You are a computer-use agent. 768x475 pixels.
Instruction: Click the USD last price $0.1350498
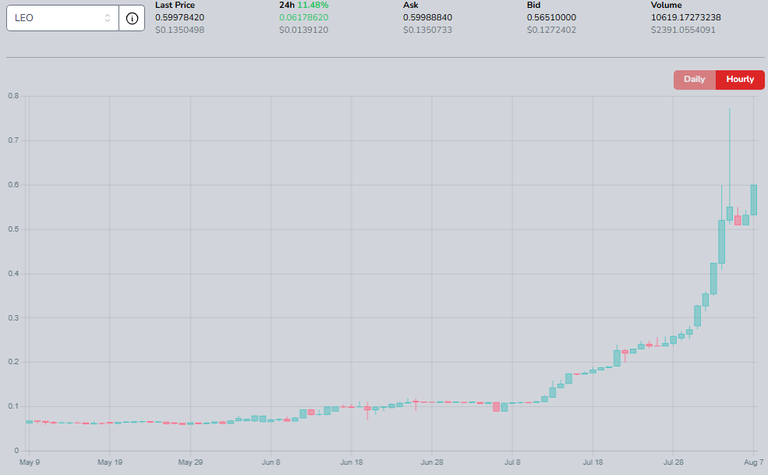point(180,30)
